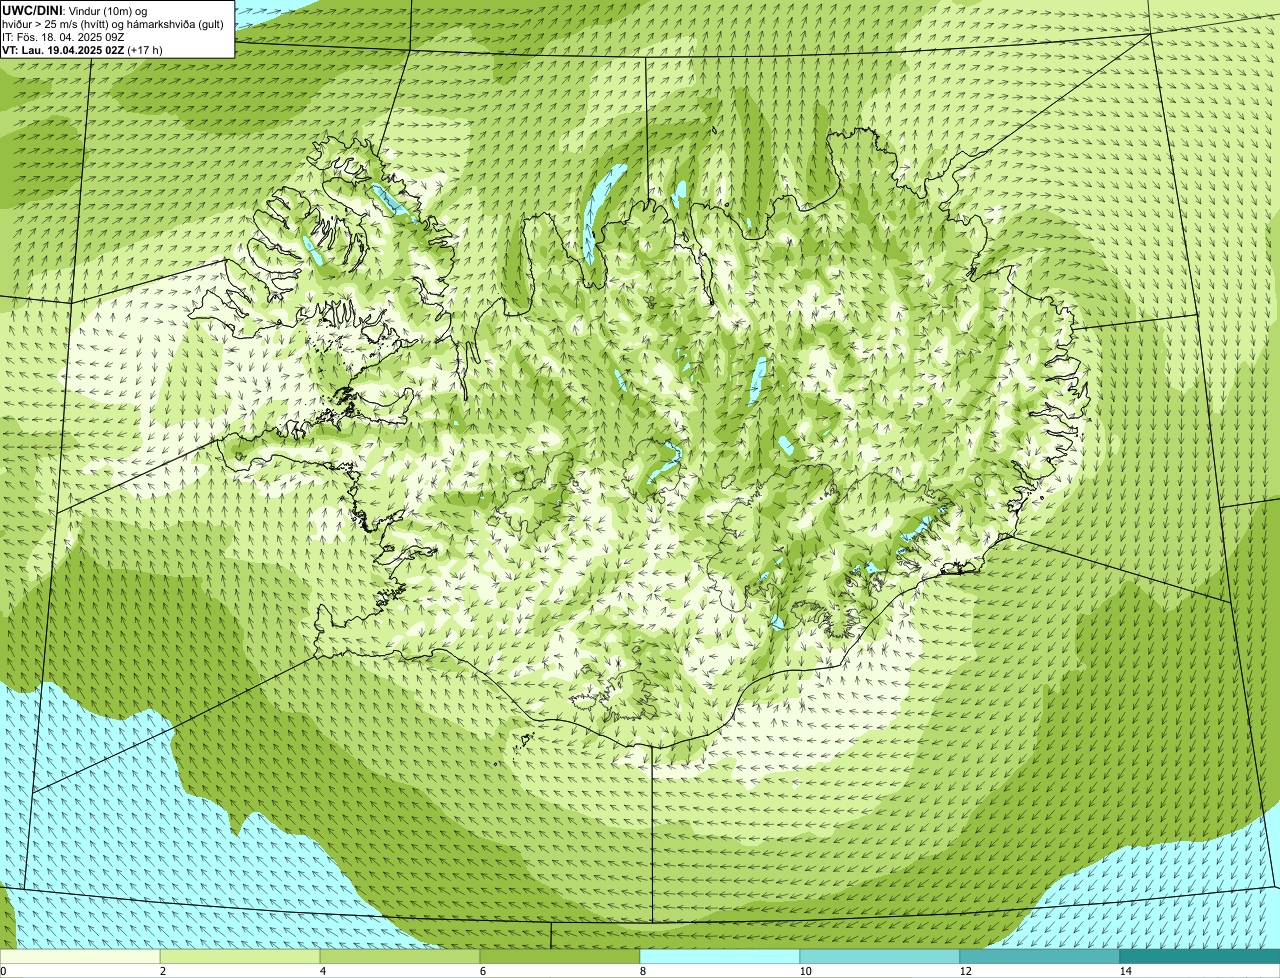The width and height of the screenshot is (1280, 978).
Task: Click the 6–8 m/s dark green legend swatch
Action: coord(560,956)
